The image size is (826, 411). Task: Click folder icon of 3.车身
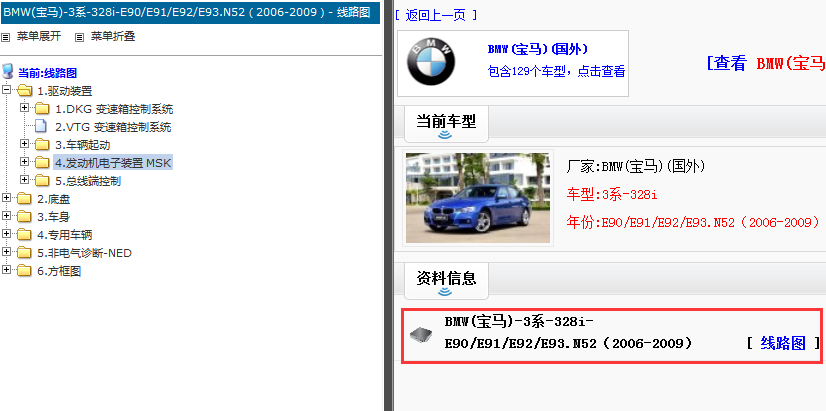click(x=24, y=217)
